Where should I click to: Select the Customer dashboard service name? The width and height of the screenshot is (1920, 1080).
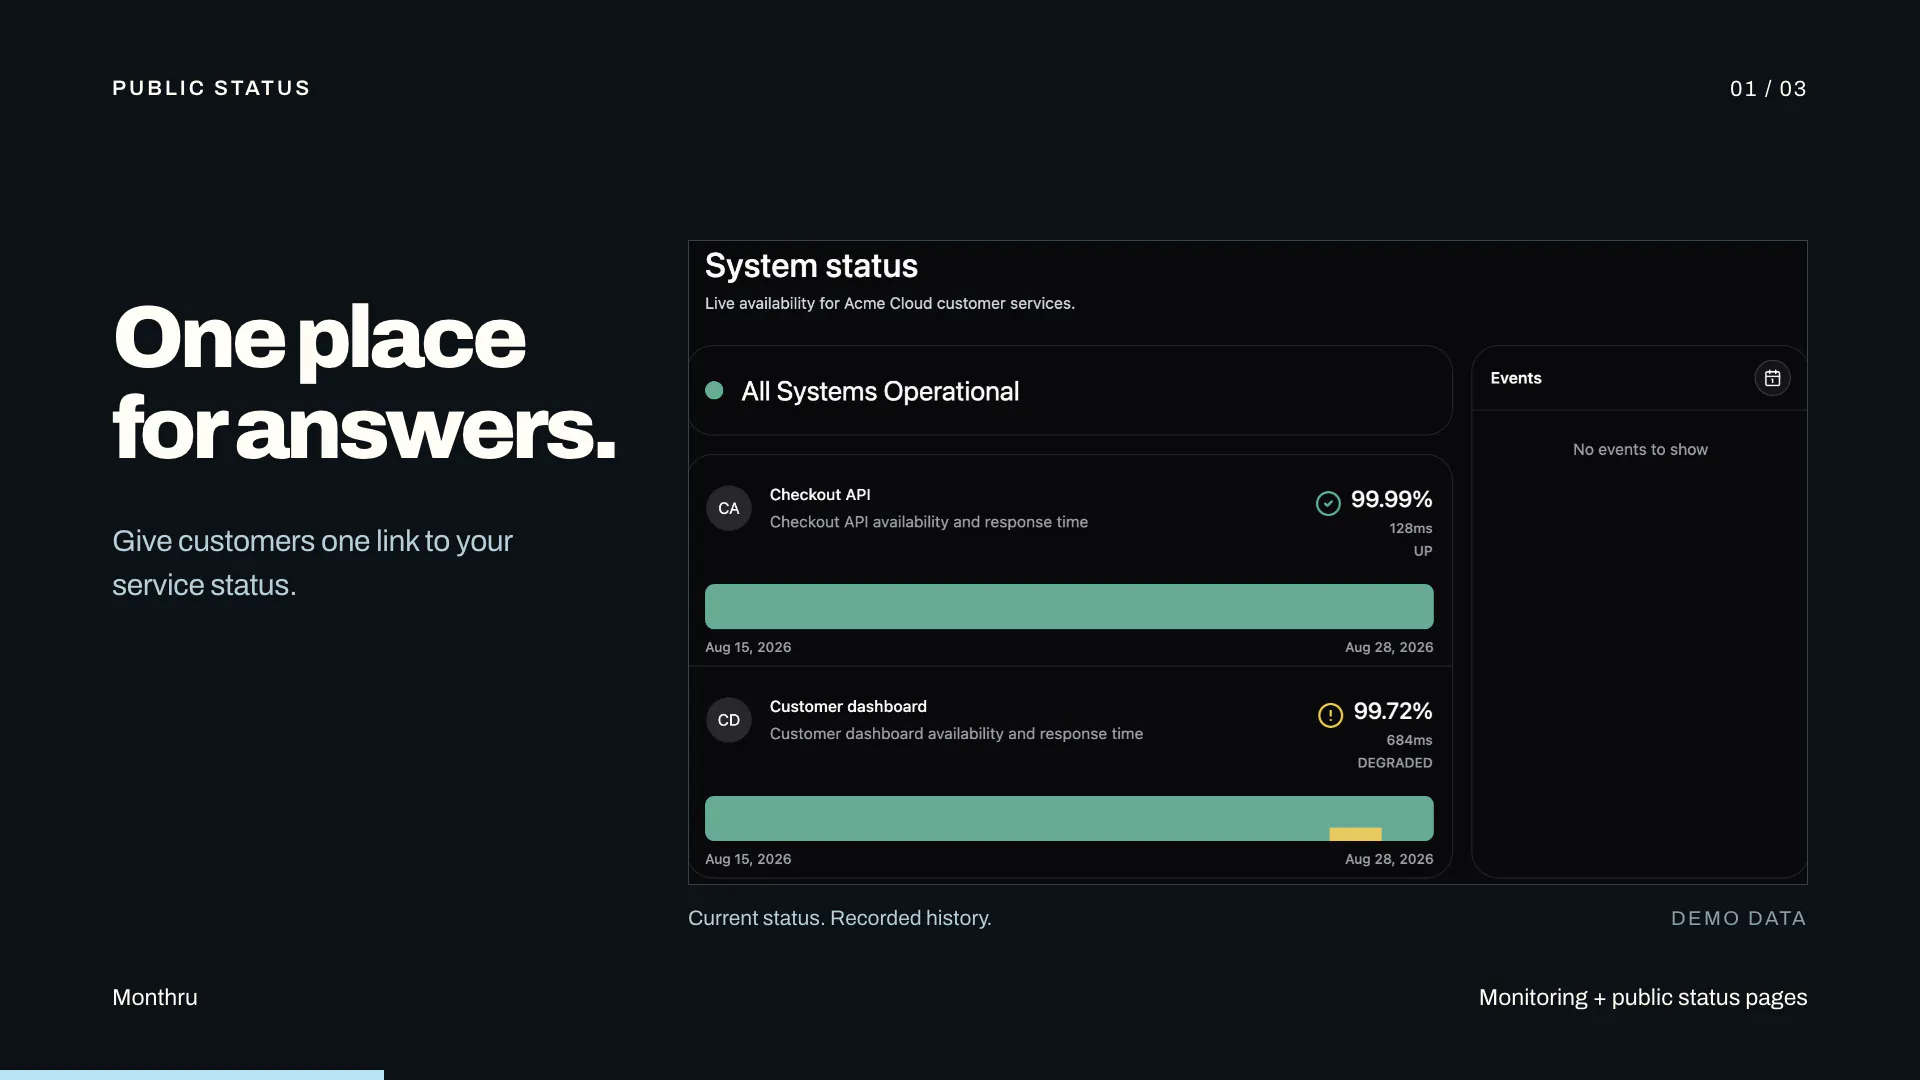pos(848,706)
